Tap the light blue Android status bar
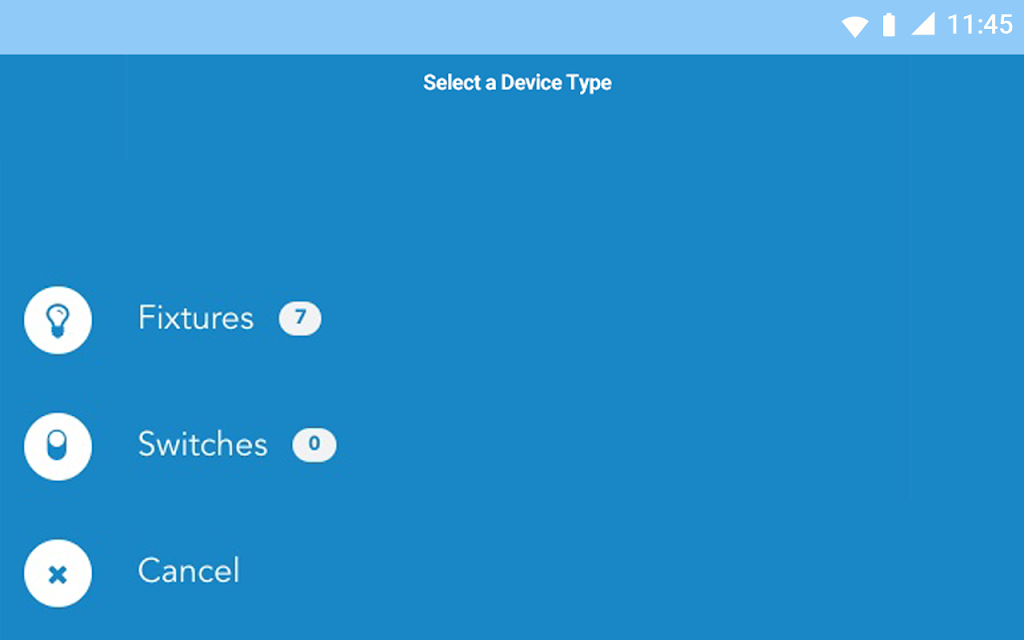 [512, 27]
